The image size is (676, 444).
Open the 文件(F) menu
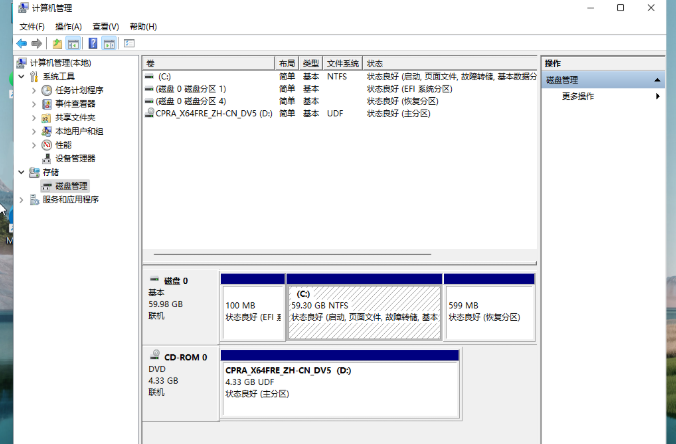click(x=32, y=26)
